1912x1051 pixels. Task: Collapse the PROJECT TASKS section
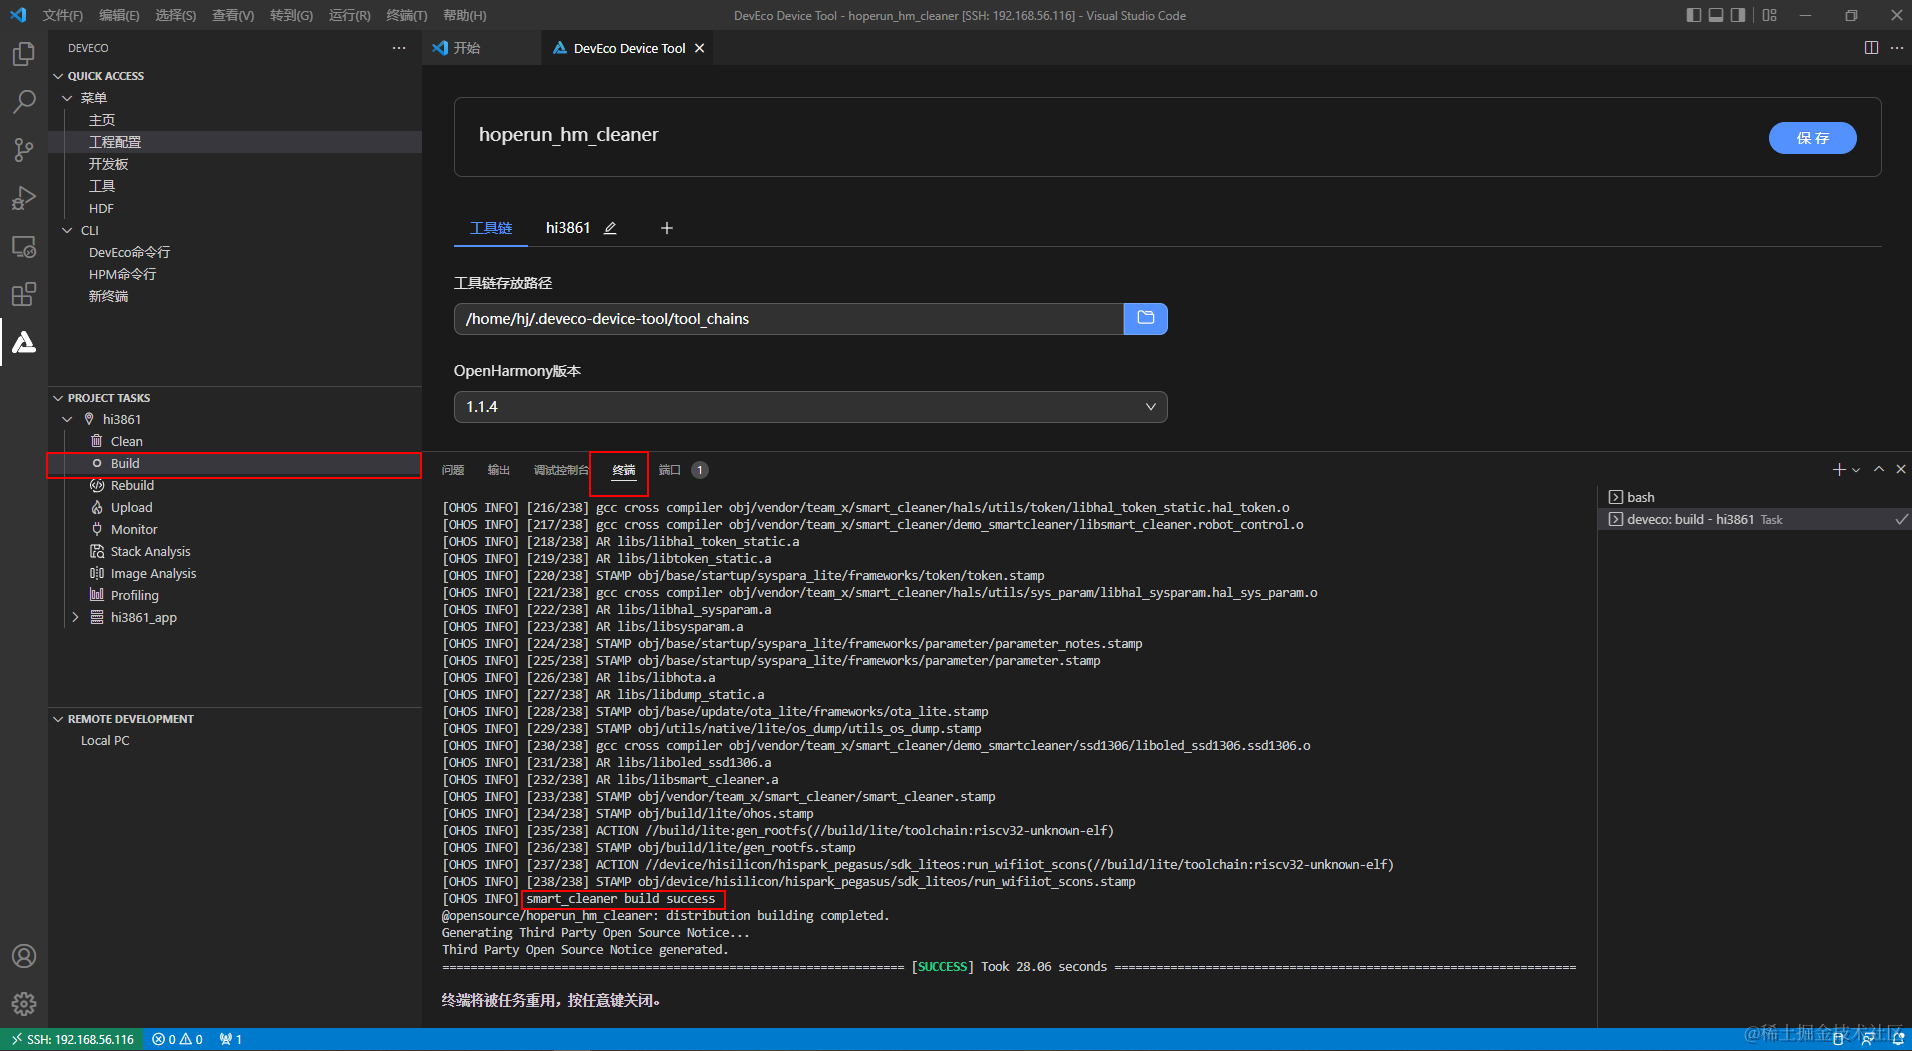58,398
